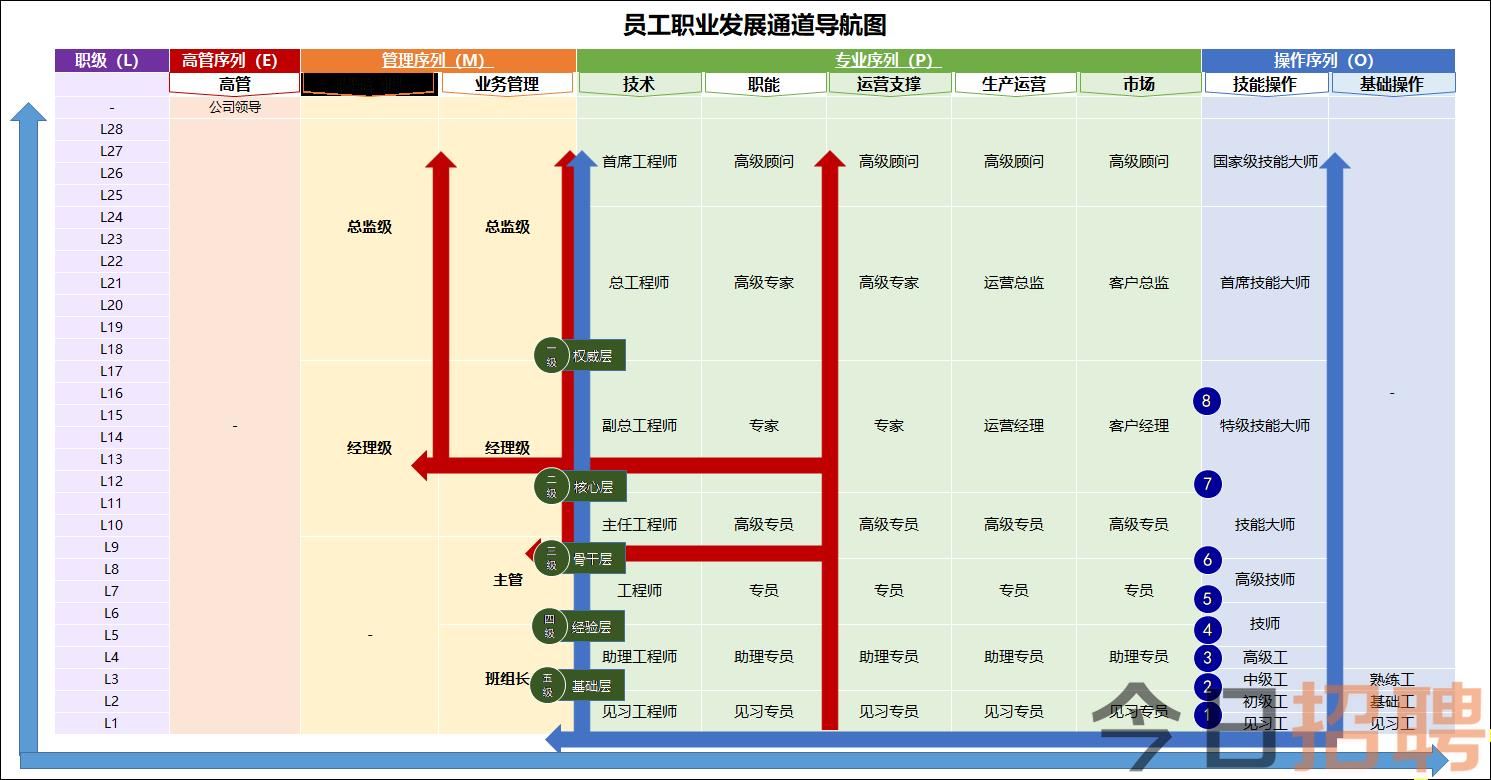Screen dimensions: 1491x780
Task: Select the L9 level row label
Action: click(112, 547)
